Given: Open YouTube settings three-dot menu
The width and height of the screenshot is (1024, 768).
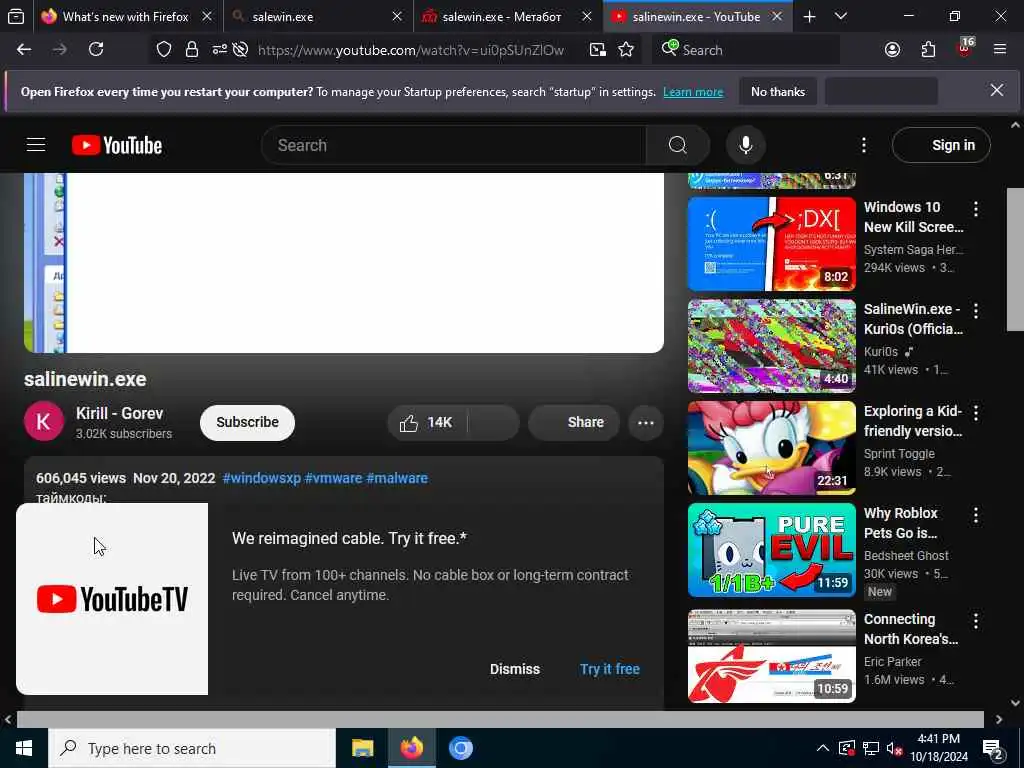Looking at the screenshot, I should (x=863, y=145).
